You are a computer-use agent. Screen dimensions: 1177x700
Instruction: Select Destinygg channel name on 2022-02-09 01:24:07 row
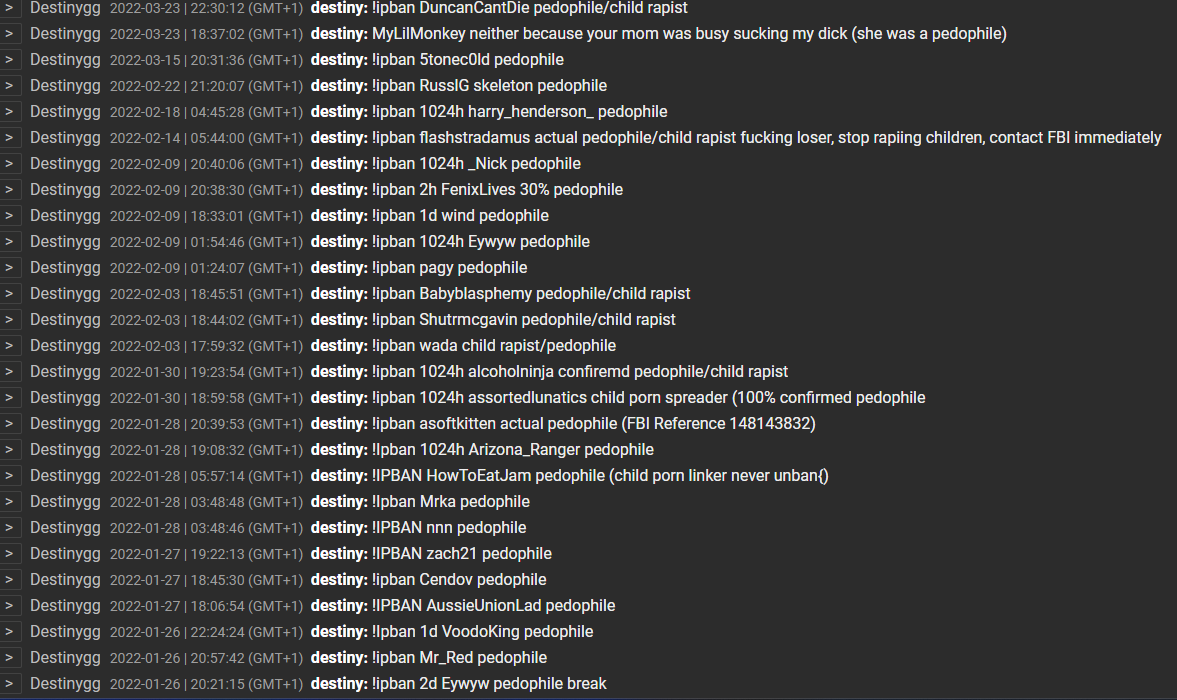click(65, 268)
